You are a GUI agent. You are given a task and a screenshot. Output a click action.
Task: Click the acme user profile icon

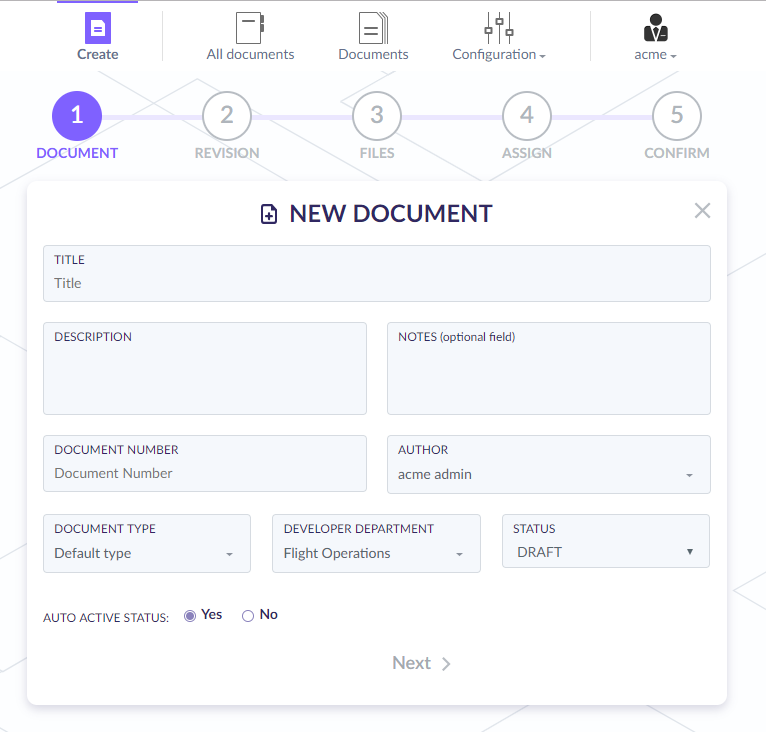tap(655, 28)
